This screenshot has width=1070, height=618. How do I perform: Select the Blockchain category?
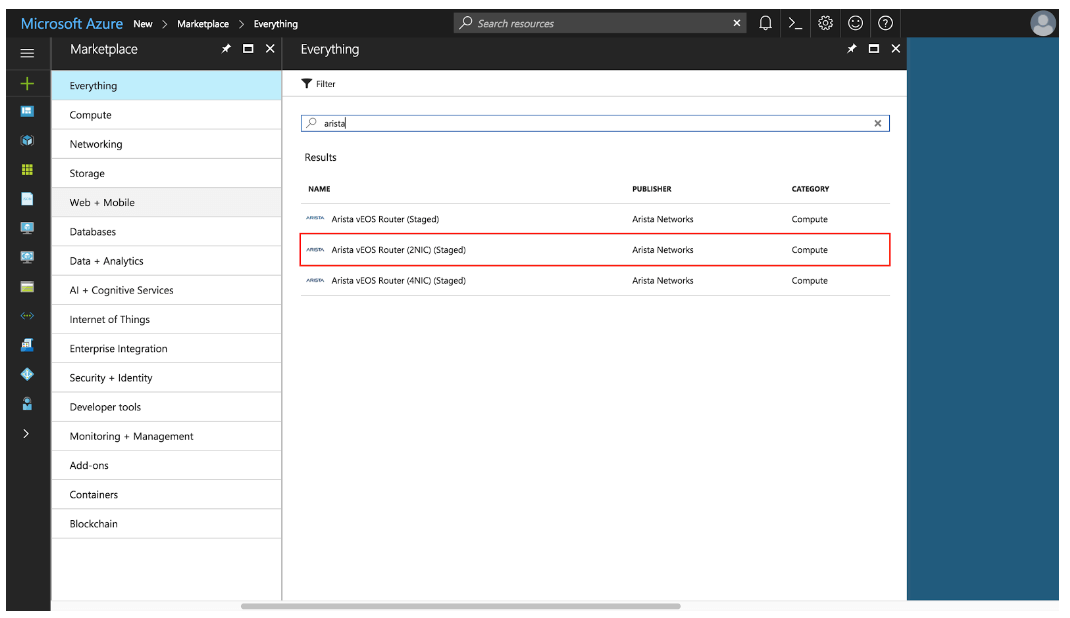coord(167,524)
